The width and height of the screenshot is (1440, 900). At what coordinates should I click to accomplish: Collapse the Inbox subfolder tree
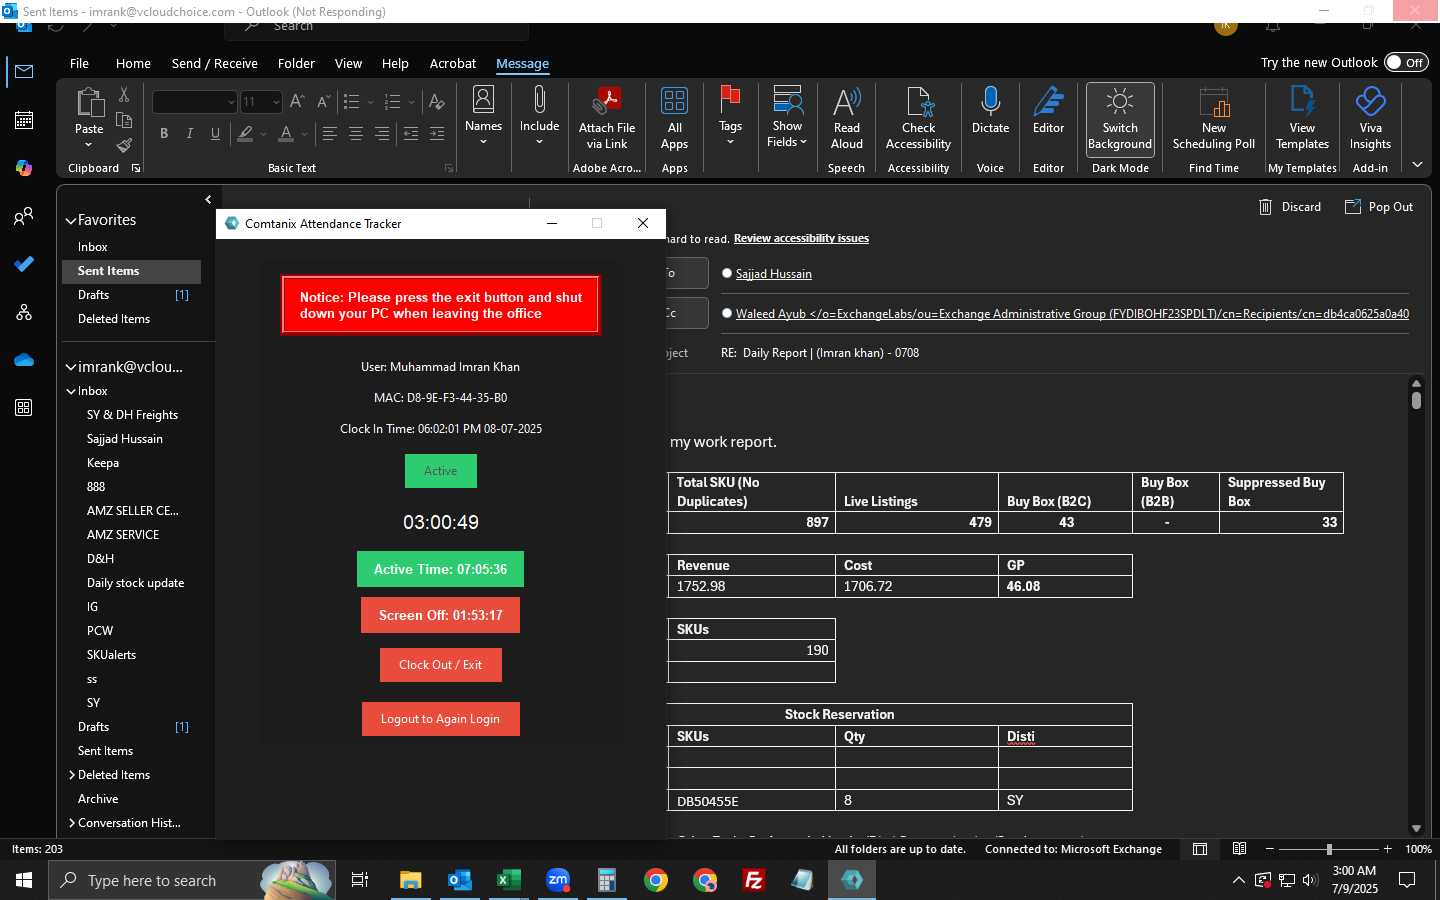[71, 391]
